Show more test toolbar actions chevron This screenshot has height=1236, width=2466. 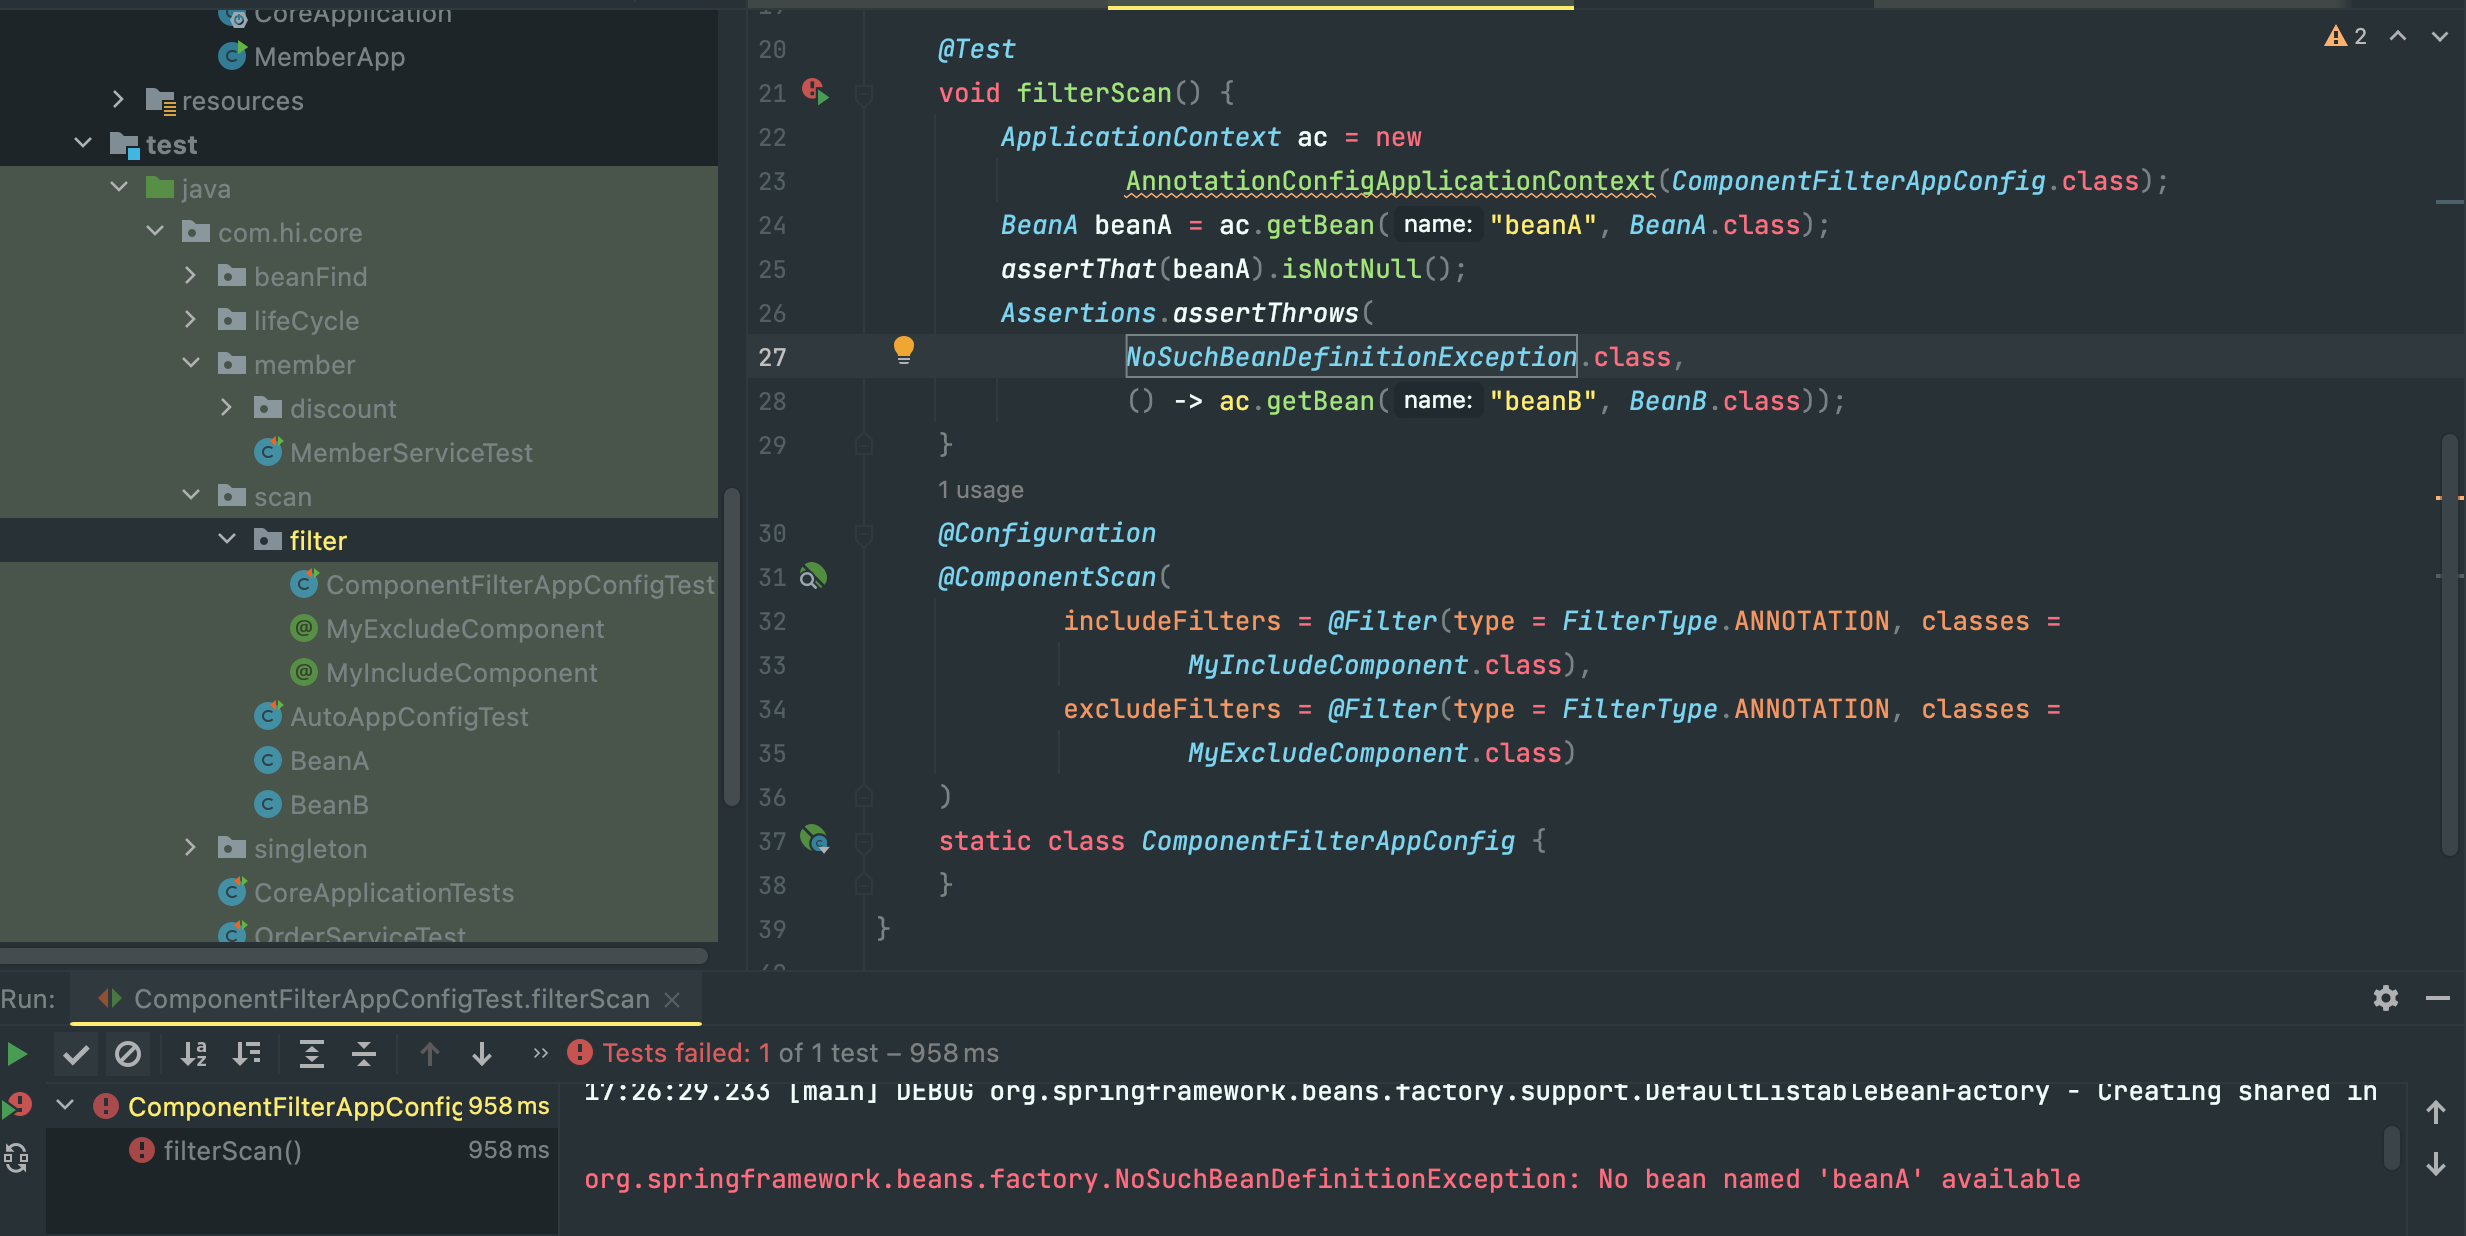[541, 1053]
